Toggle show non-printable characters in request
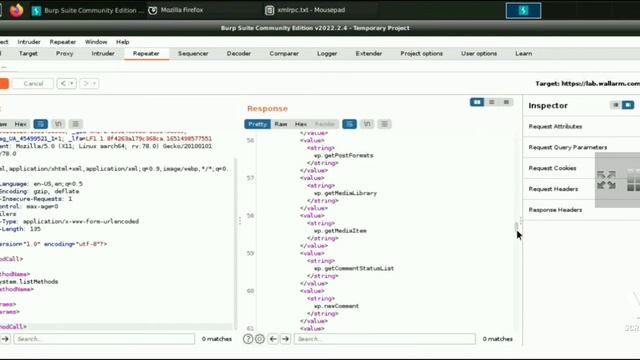The image size is (640, 360). pyautogui.click(x=58, y=124)
